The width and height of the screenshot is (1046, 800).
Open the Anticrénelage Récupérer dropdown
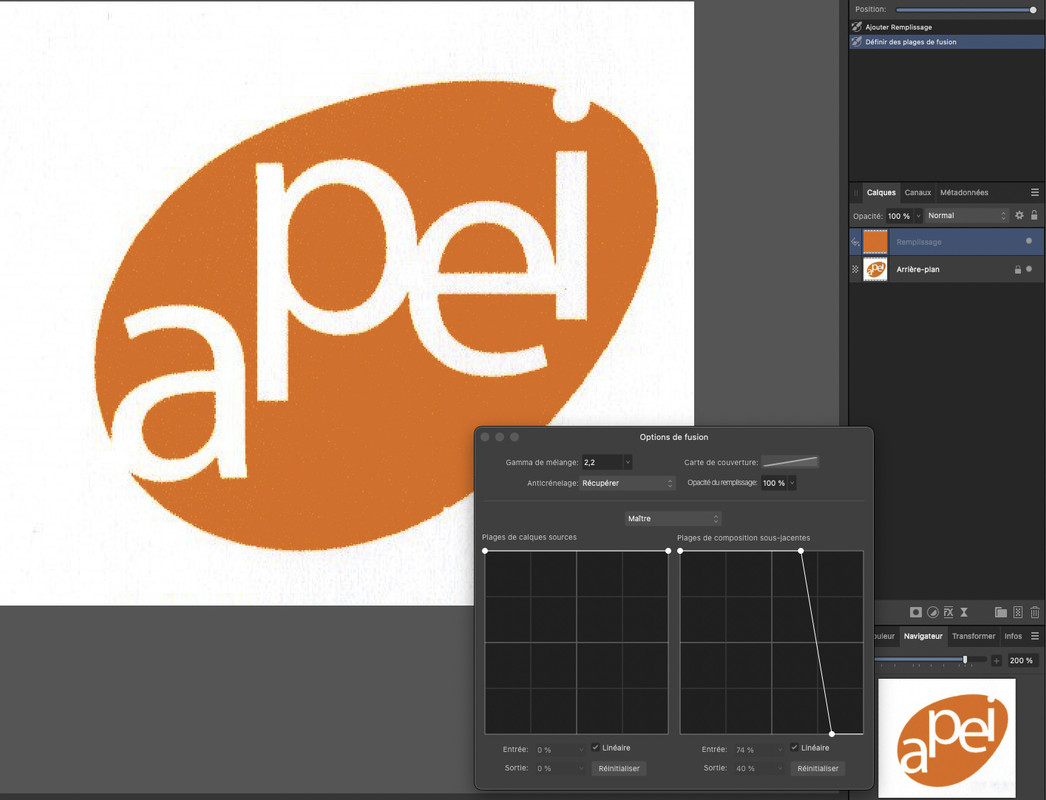coord(627,483)
